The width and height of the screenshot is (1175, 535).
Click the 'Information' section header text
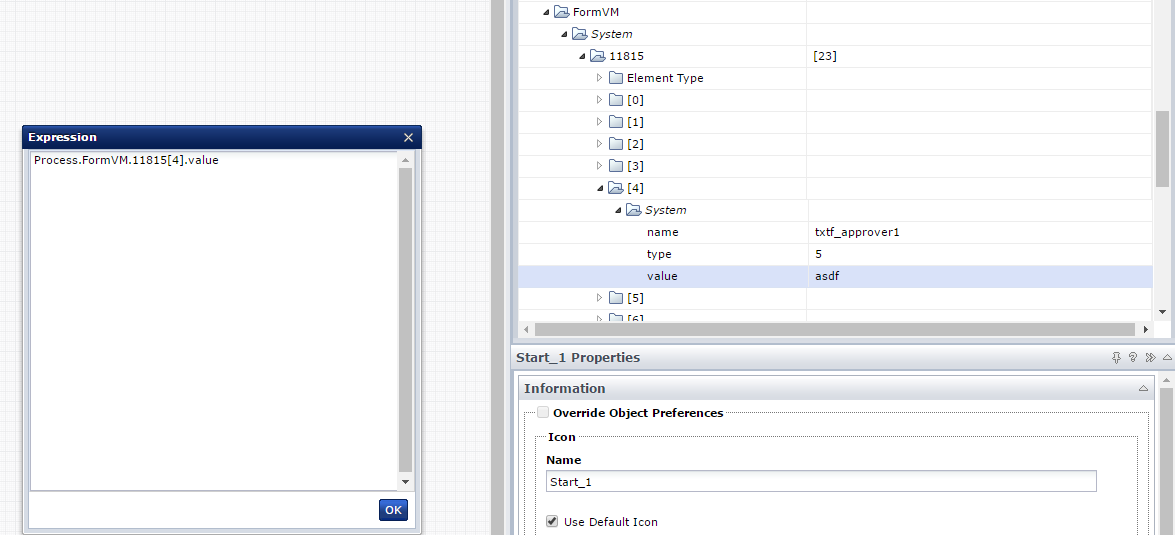pos(565,388)
